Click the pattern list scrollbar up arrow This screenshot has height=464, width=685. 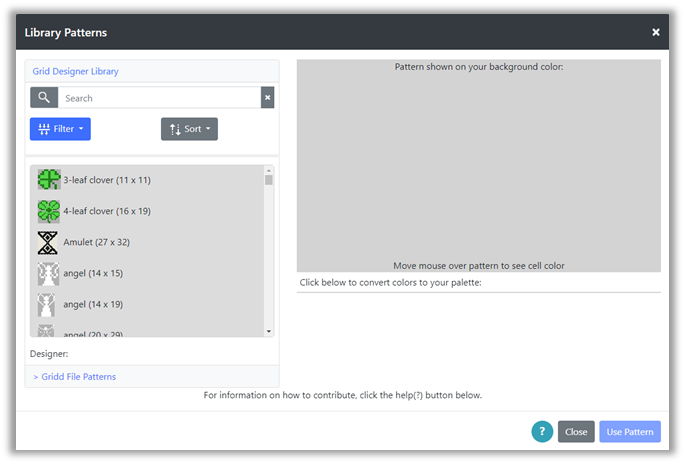(268, 170)
